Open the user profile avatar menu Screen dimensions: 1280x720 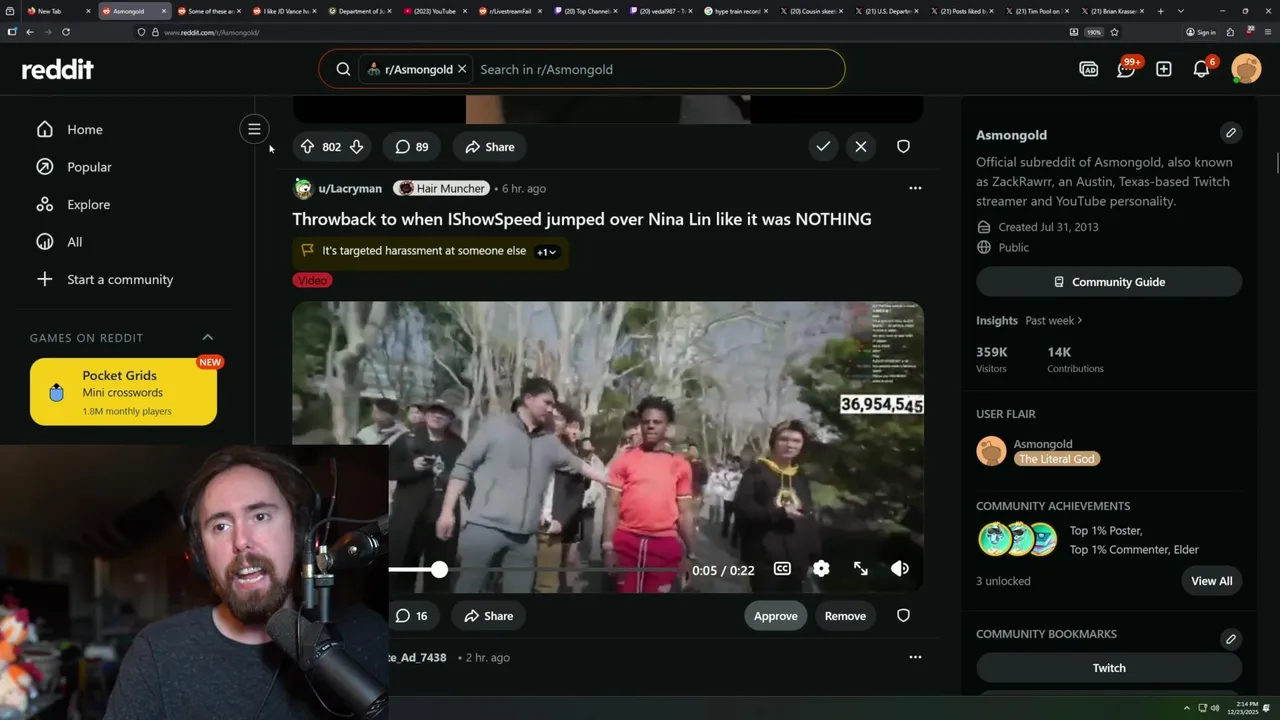1246,69
